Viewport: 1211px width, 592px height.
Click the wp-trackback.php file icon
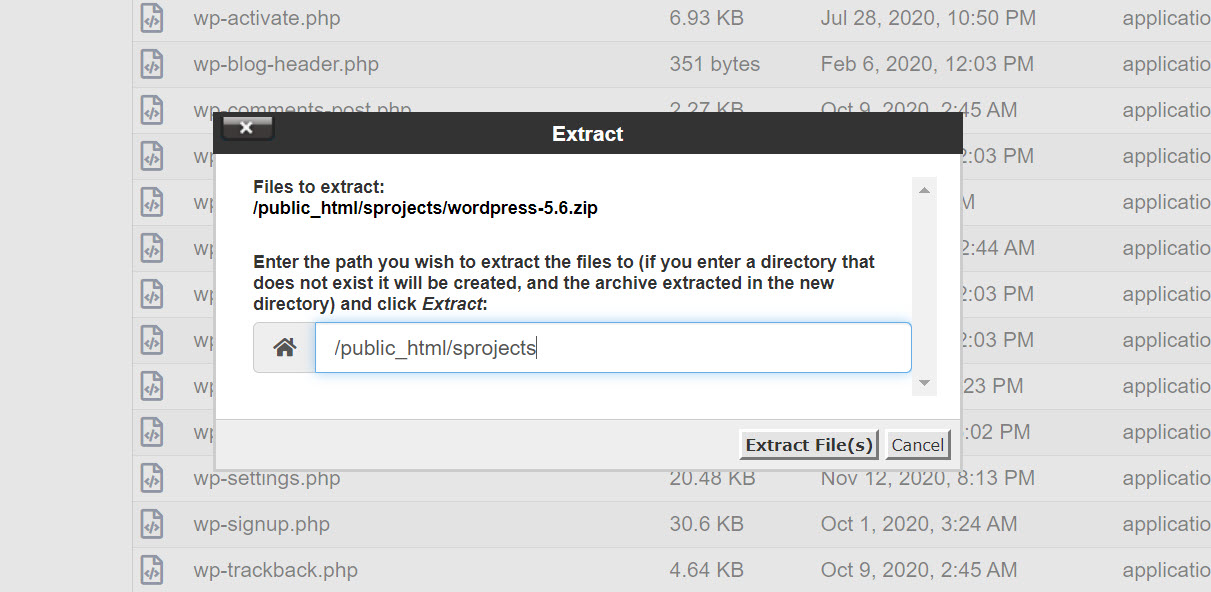(x=151, y=570)
